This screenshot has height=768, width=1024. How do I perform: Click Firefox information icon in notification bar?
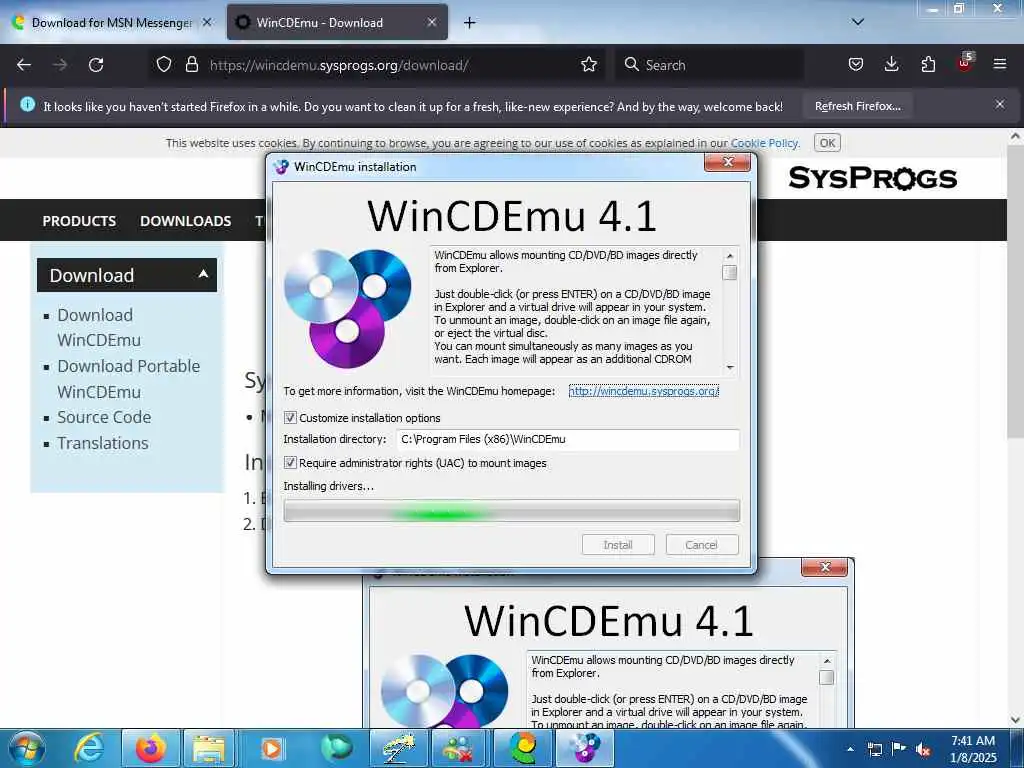tap(27, 104)
